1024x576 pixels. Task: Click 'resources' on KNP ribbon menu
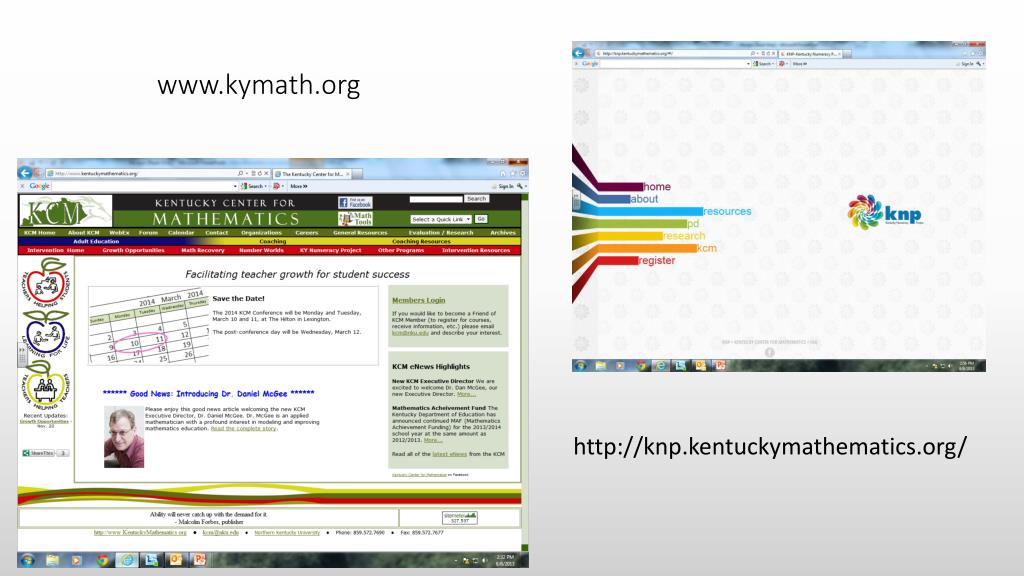[x=727, y=212]
